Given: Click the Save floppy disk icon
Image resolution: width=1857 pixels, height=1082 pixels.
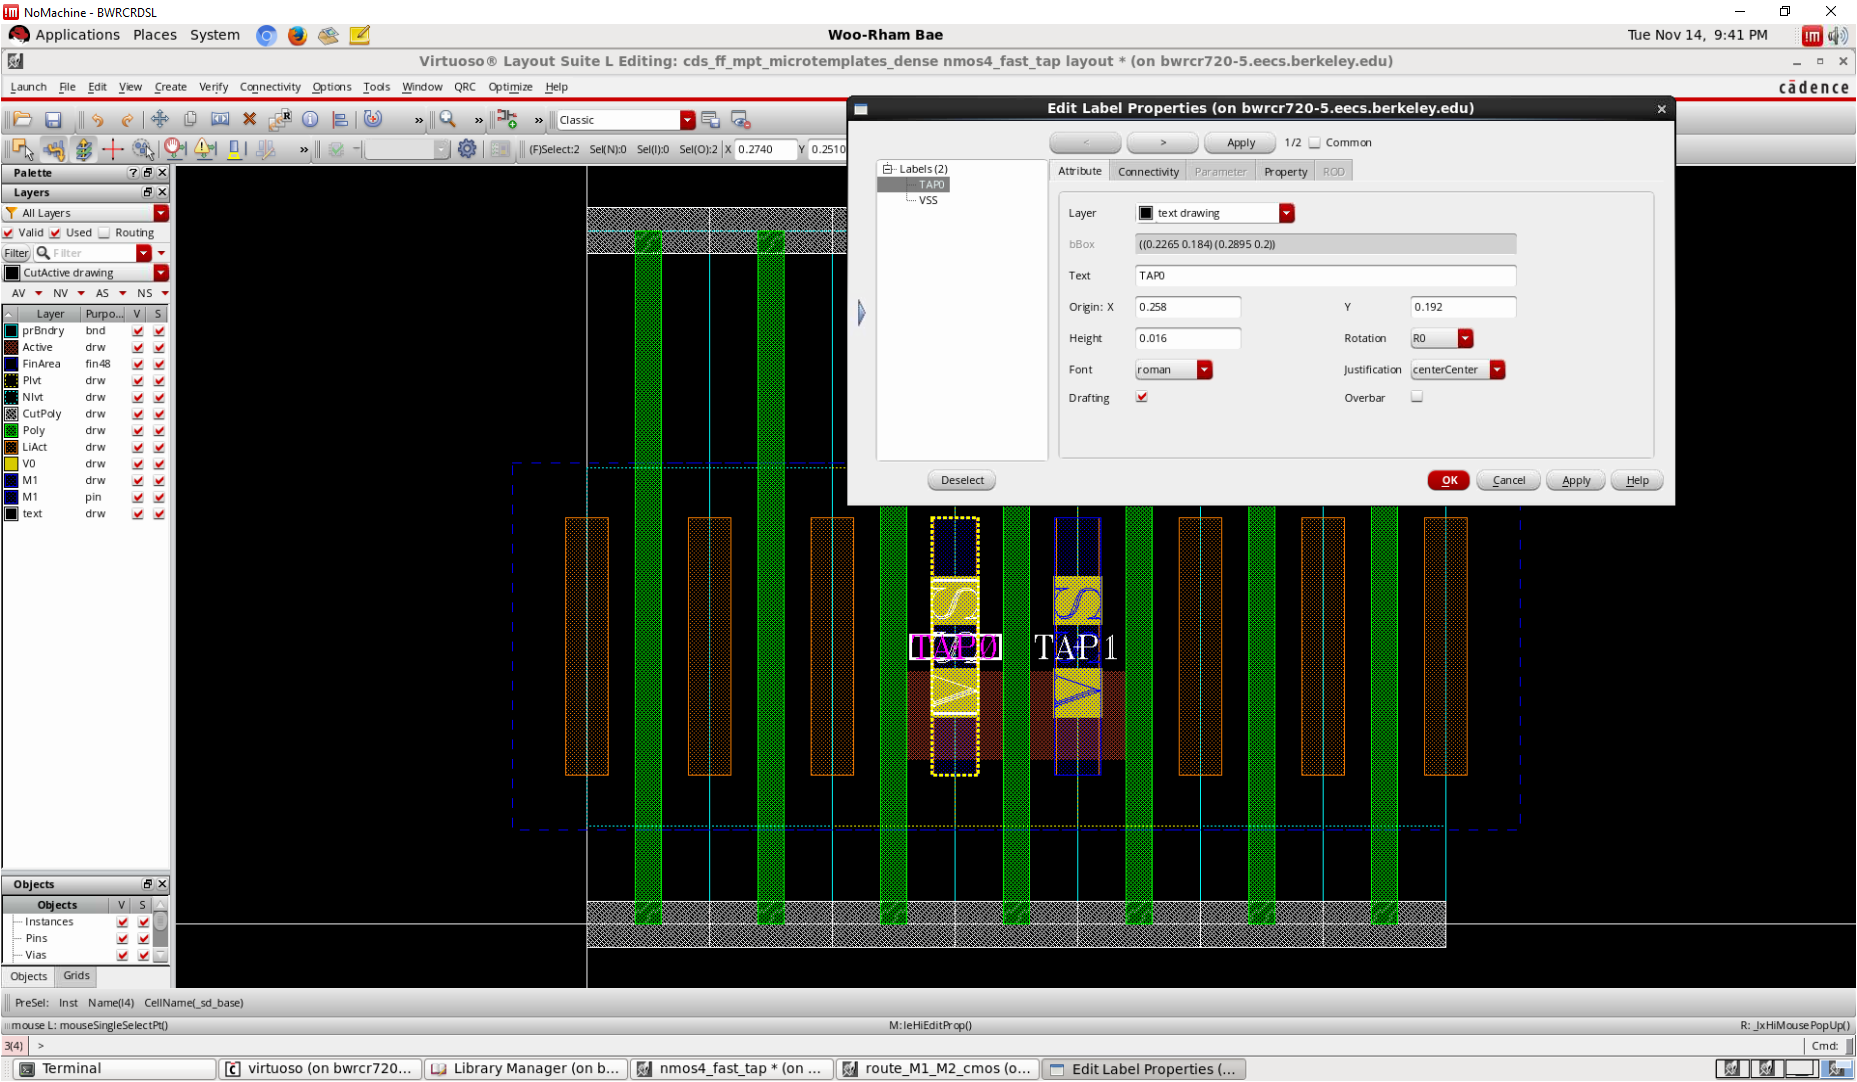Looking at the screenshot, I should (53, 119).
